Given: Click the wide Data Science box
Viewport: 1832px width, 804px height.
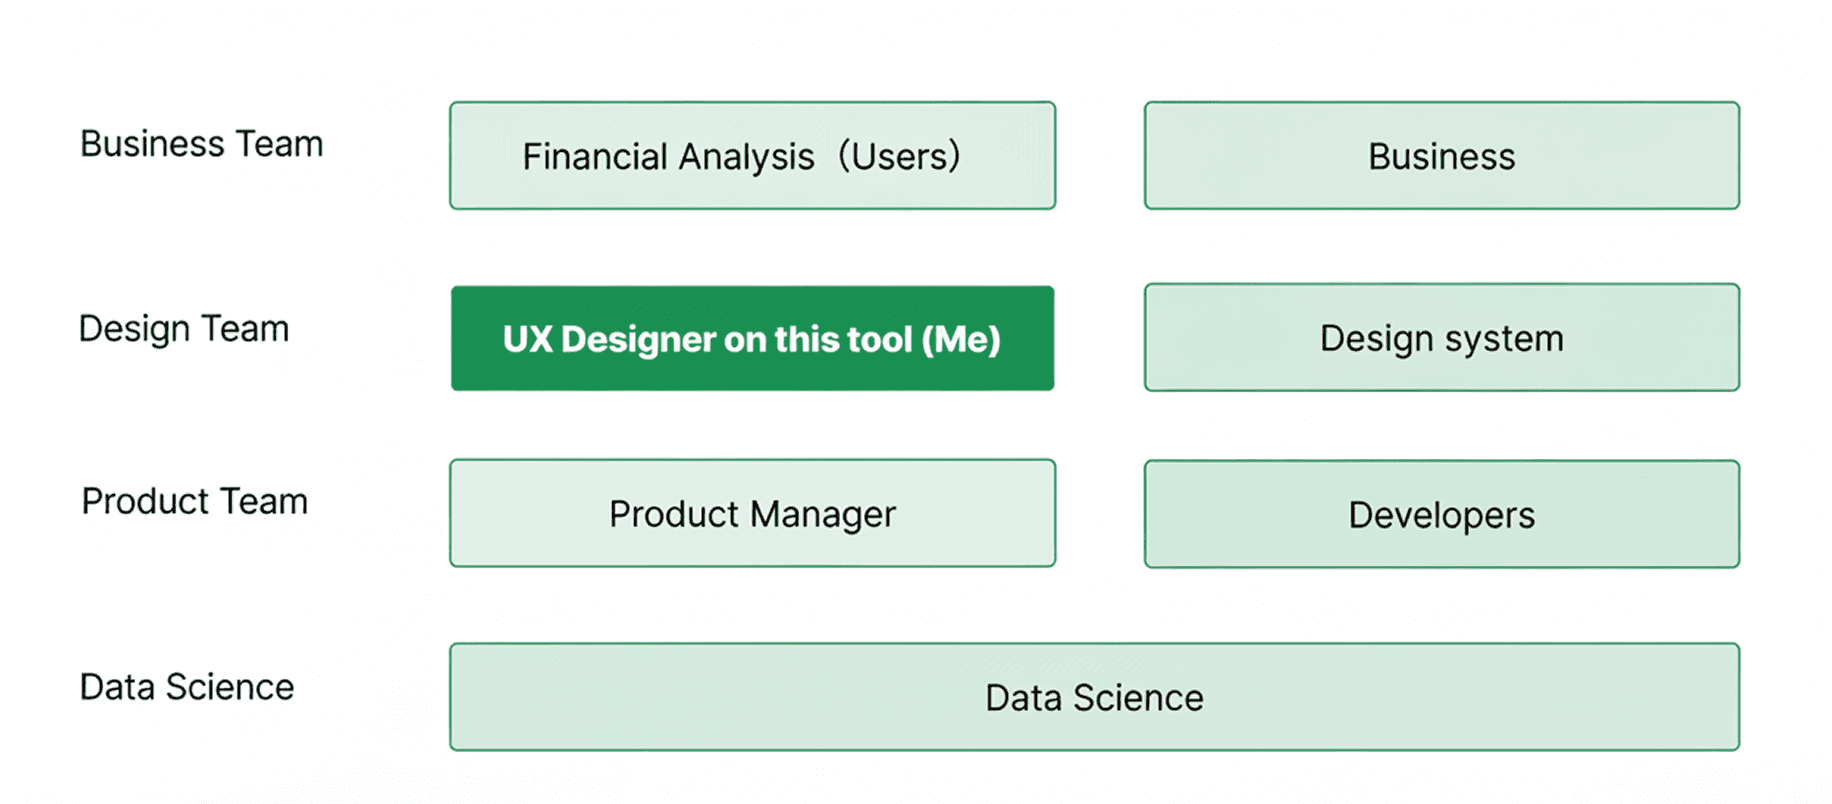Looking at the screenshot, I should pos(1094,697).
